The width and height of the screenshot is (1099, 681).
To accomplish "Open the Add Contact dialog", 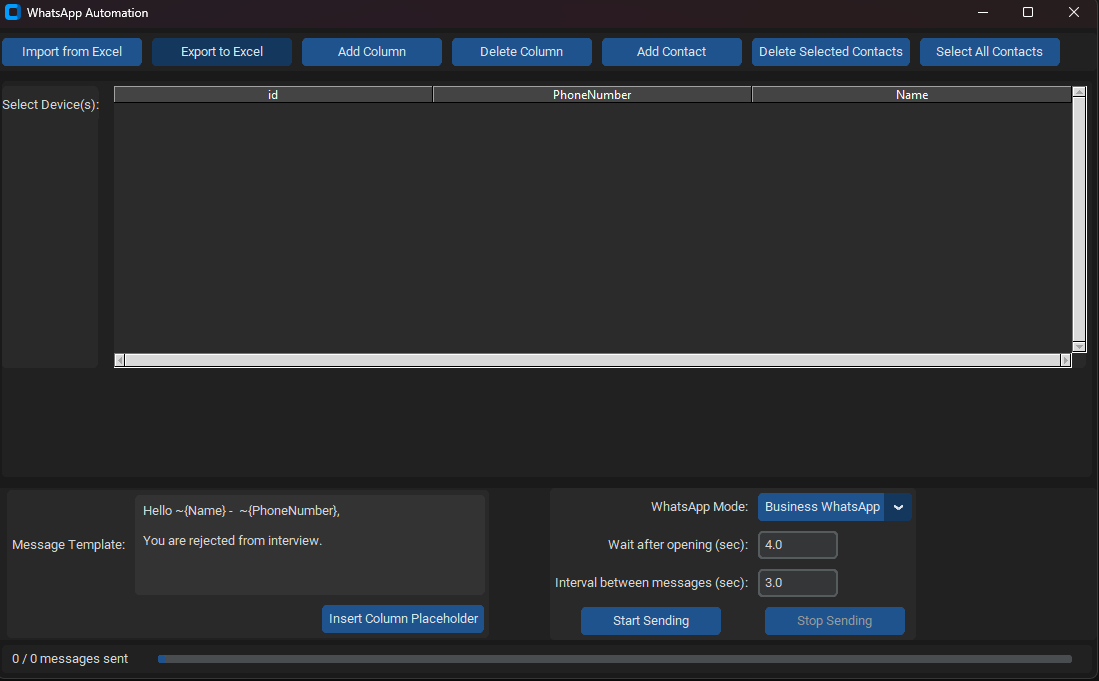I will tap(671, 52).
